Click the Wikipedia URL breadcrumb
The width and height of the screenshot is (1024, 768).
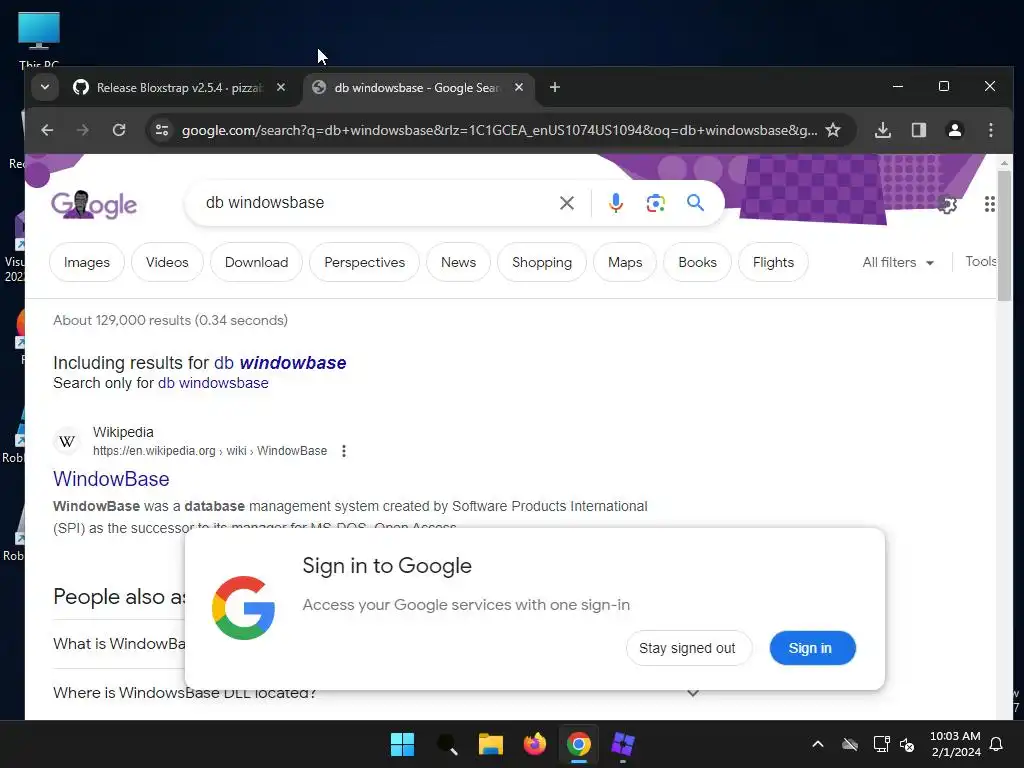coord(210,451)
